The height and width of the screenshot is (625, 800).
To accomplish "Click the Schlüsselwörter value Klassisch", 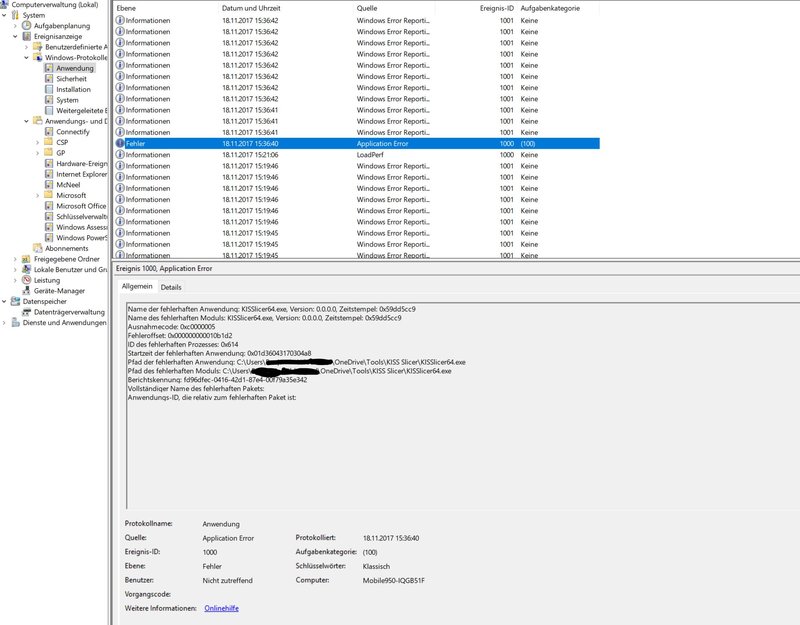I will [376, 566].
